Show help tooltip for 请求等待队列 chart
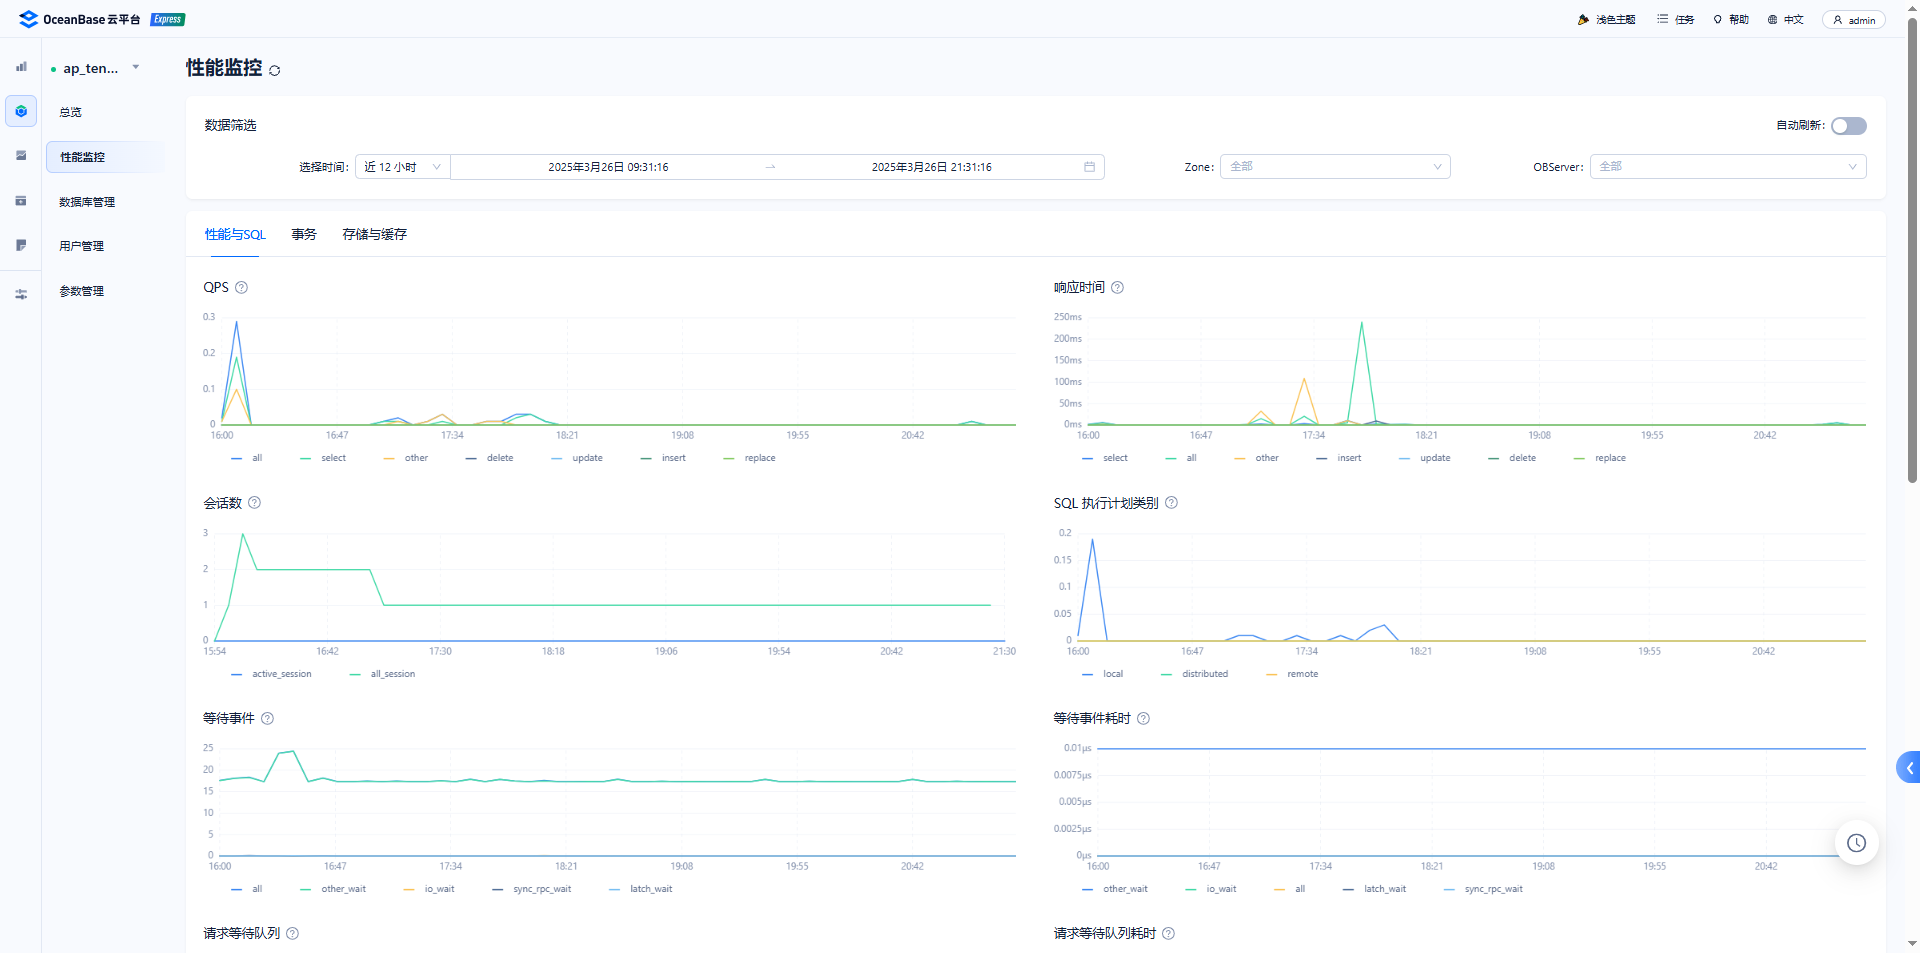Viewport: 1920px width, 953px height. pos(292,933)
